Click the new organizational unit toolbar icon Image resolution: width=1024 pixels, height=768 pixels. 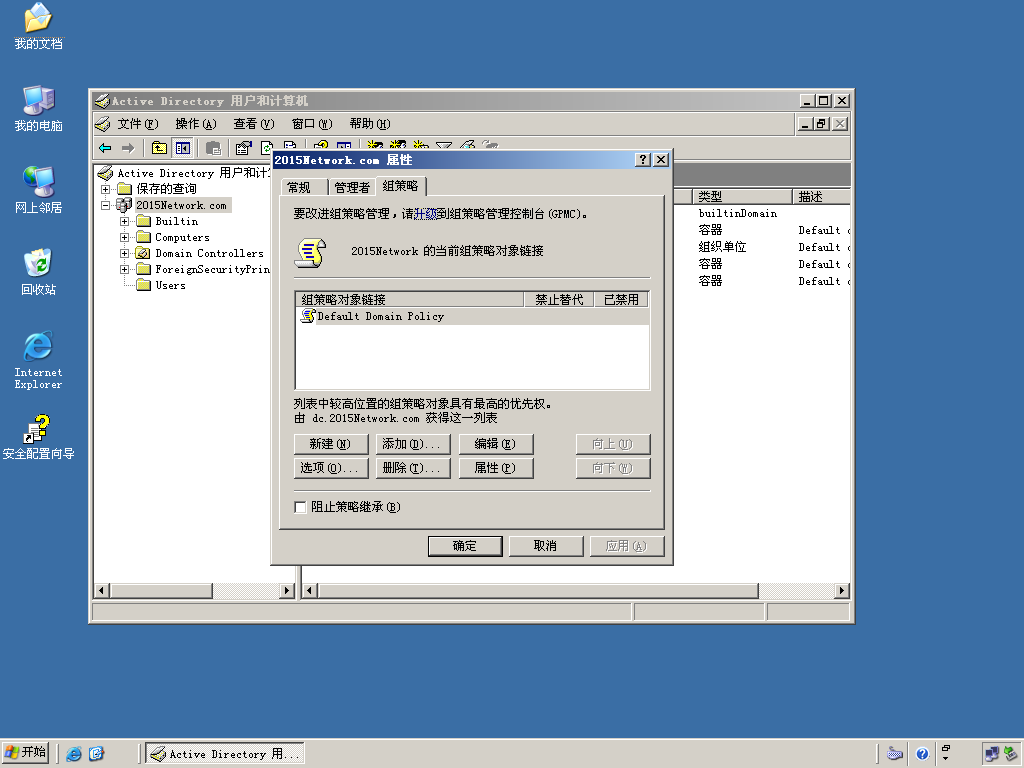(421, 145)
